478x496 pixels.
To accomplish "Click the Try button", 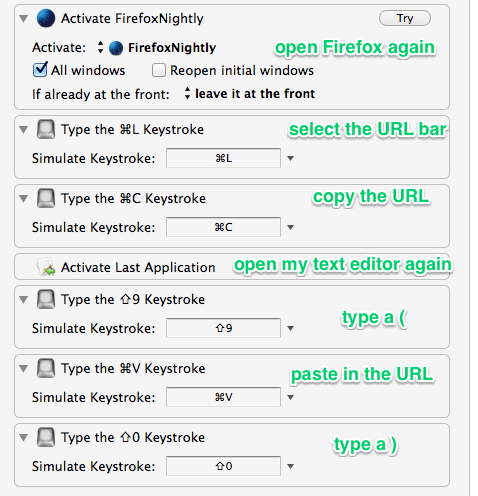I will click(x=405, y=18).
